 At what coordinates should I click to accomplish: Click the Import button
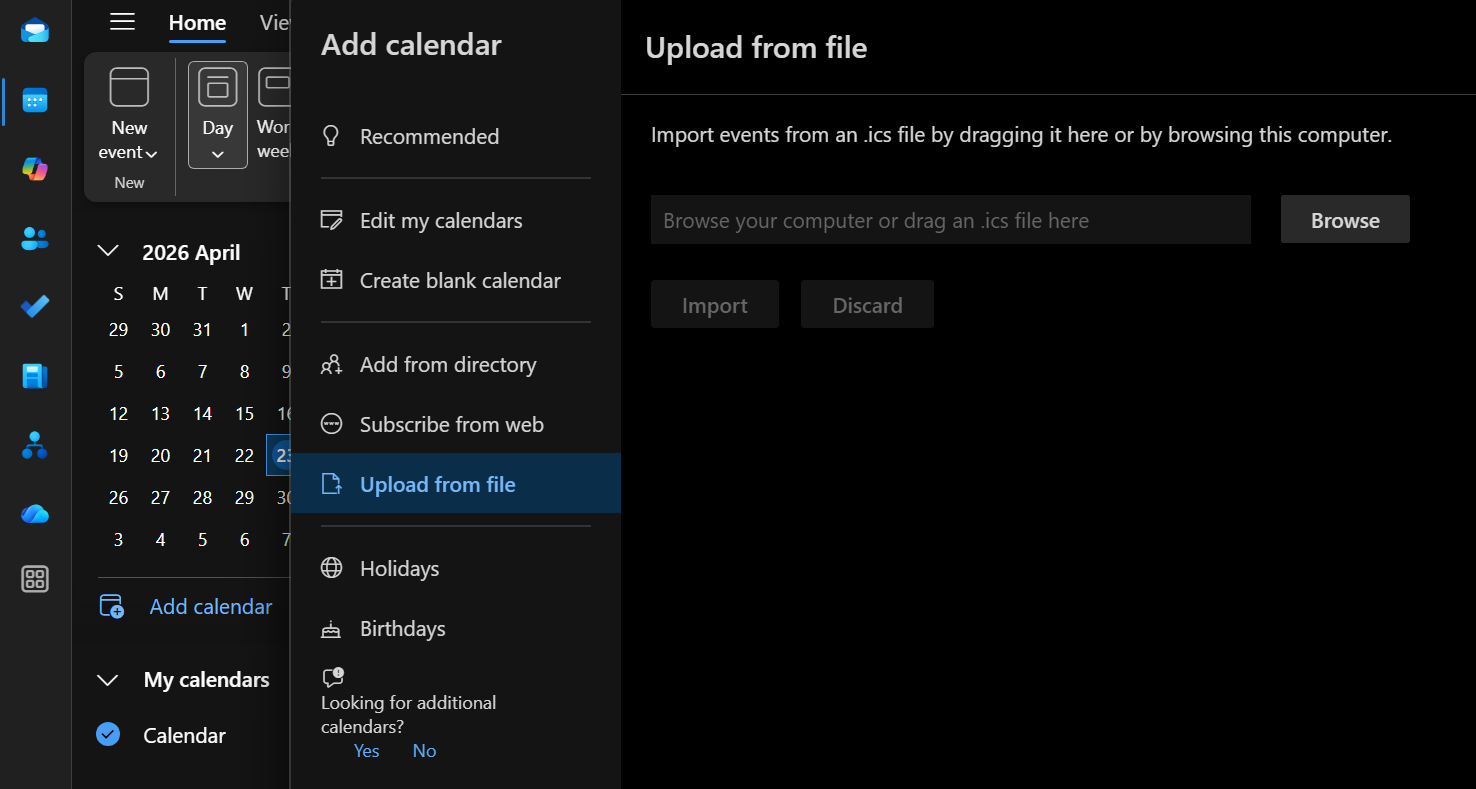pyautogui.click(x=715, y=304)
